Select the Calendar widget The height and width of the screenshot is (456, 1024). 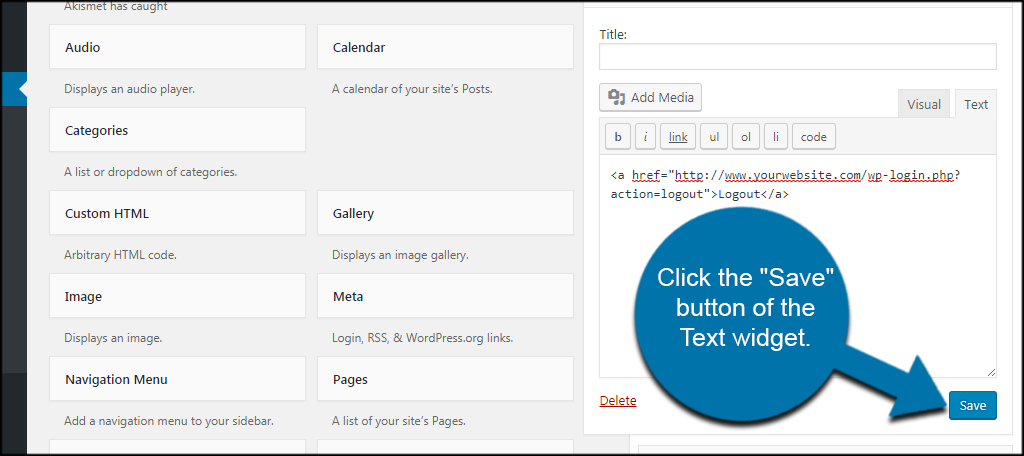tap(445, 47)
